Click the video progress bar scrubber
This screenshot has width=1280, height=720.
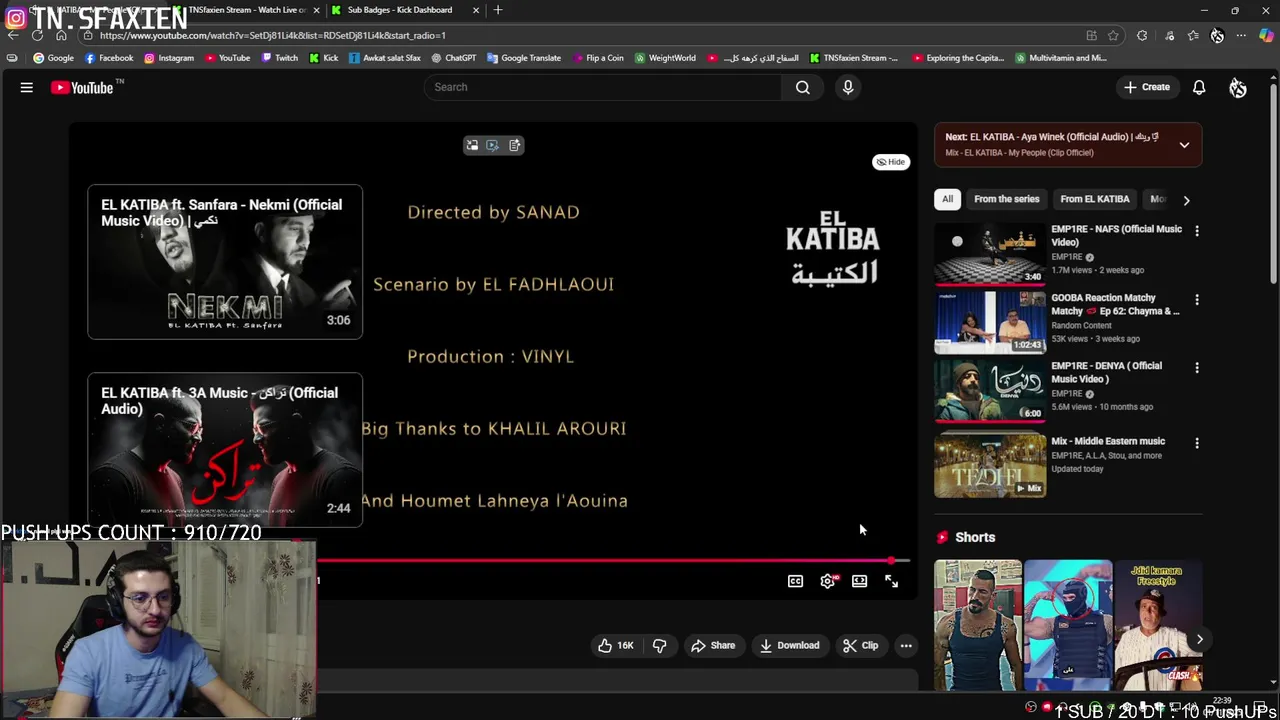tap(891, 561)
